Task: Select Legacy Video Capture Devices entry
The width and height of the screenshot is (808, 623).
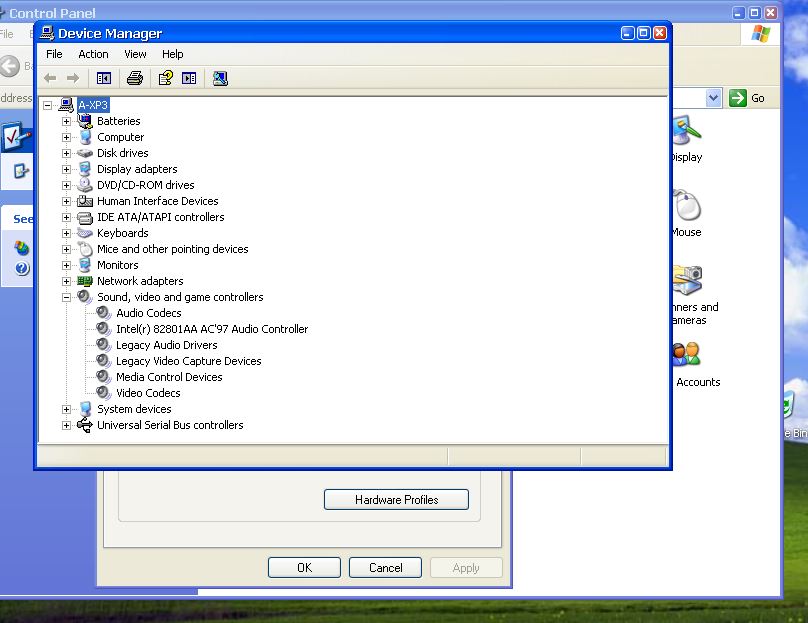Action: (189, 361)
